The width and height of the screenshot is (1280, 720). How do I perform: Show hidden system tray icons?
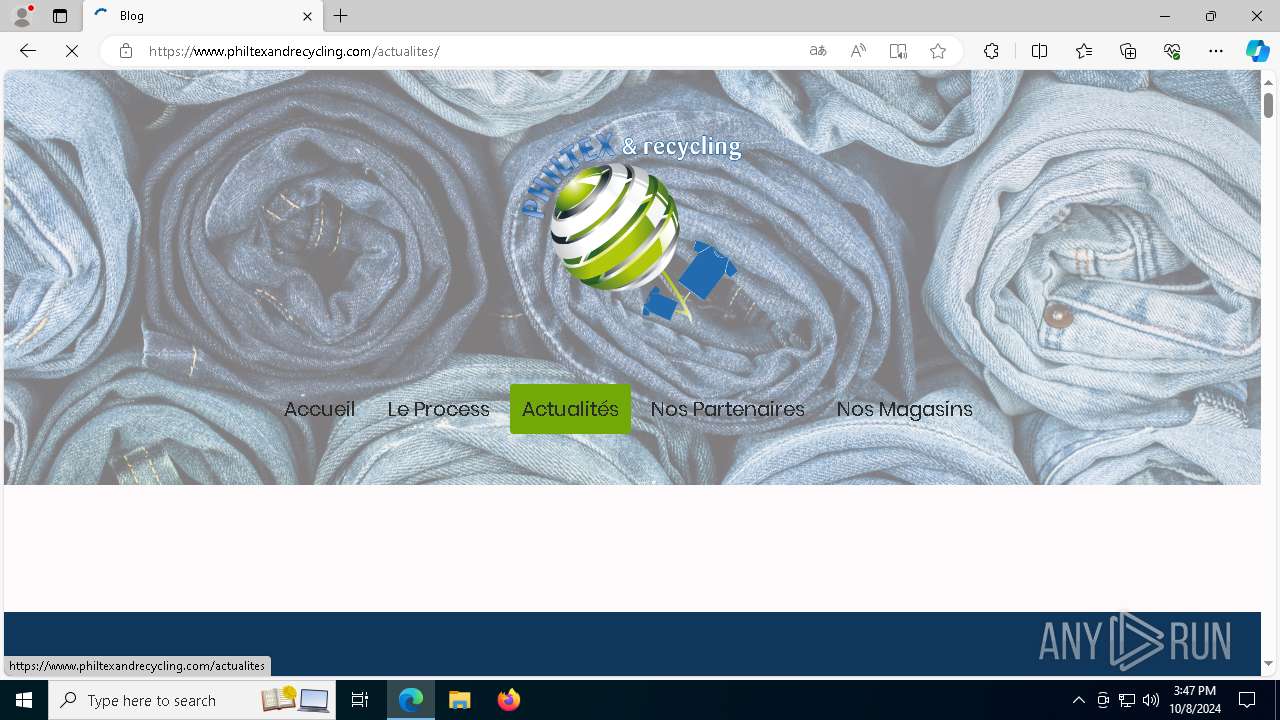pyautogui.click(x=1078, y=700)
